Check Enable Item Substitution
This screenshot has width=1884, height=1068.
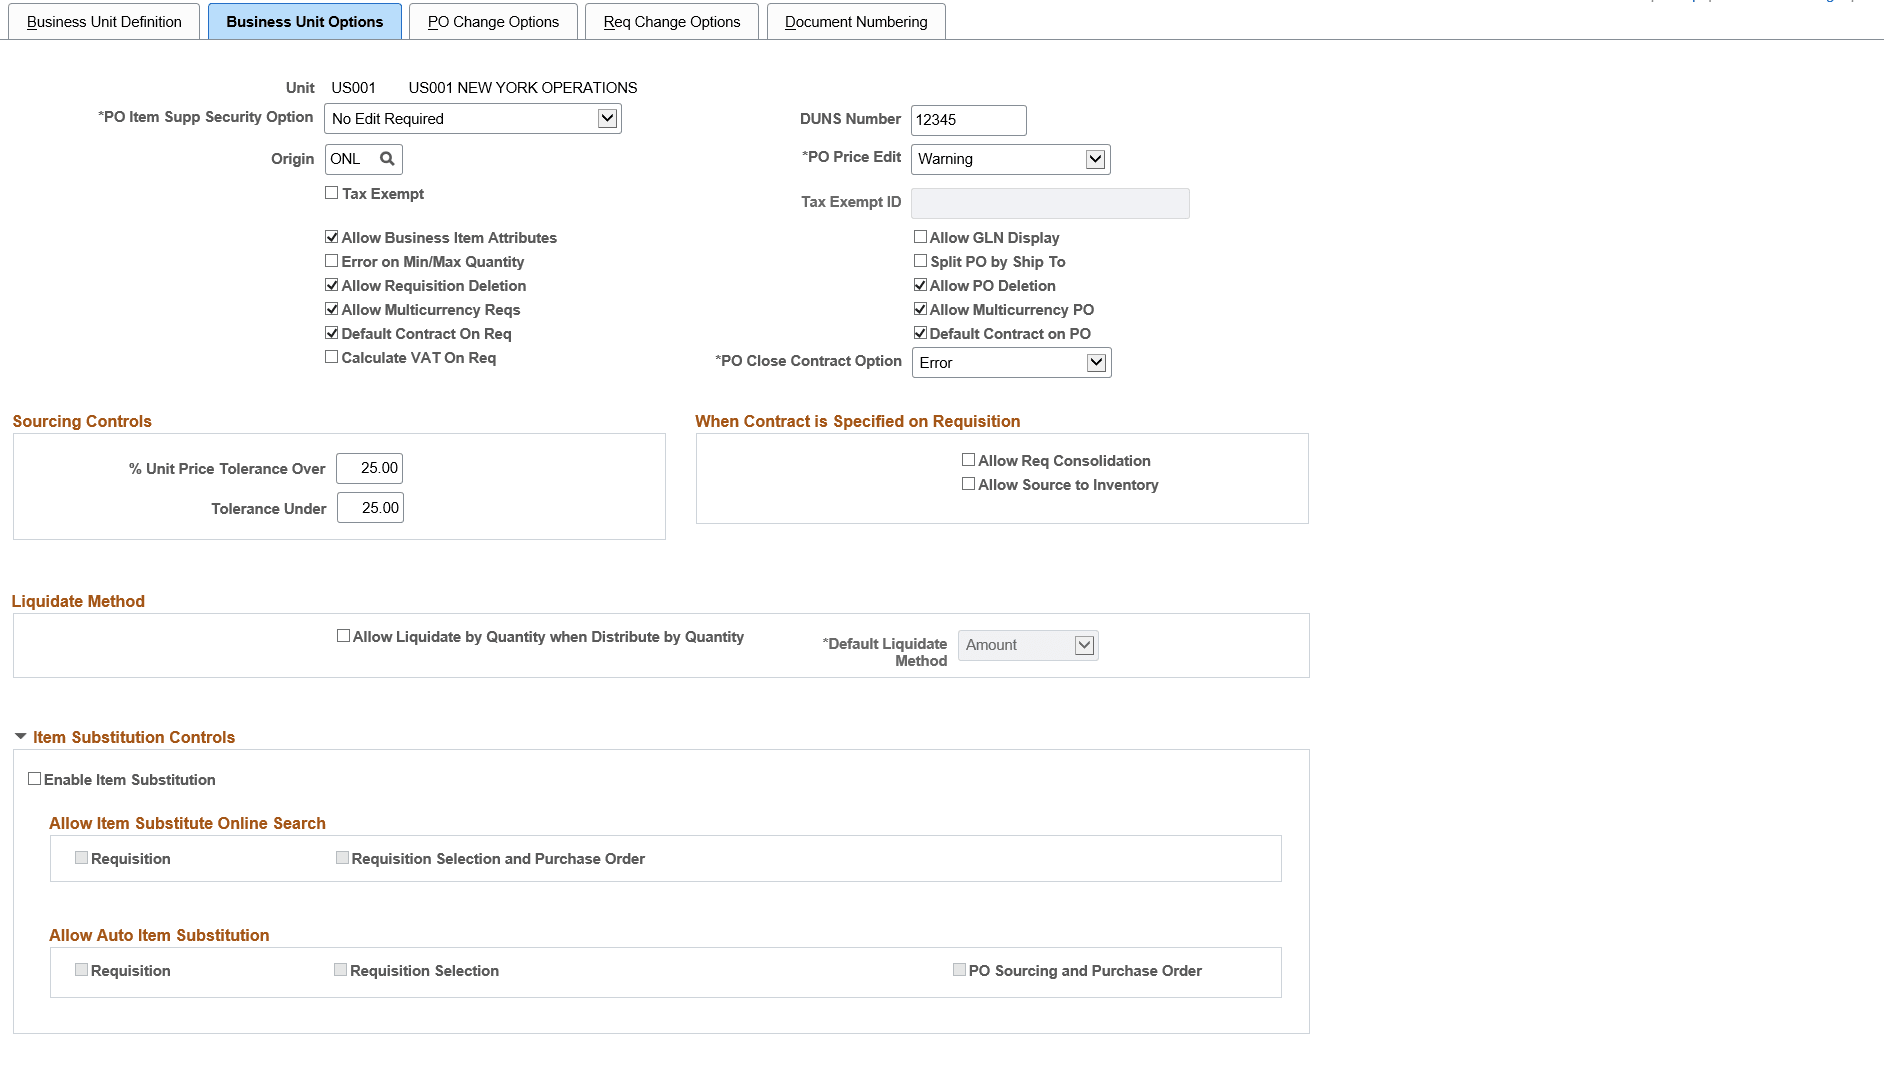35,778
